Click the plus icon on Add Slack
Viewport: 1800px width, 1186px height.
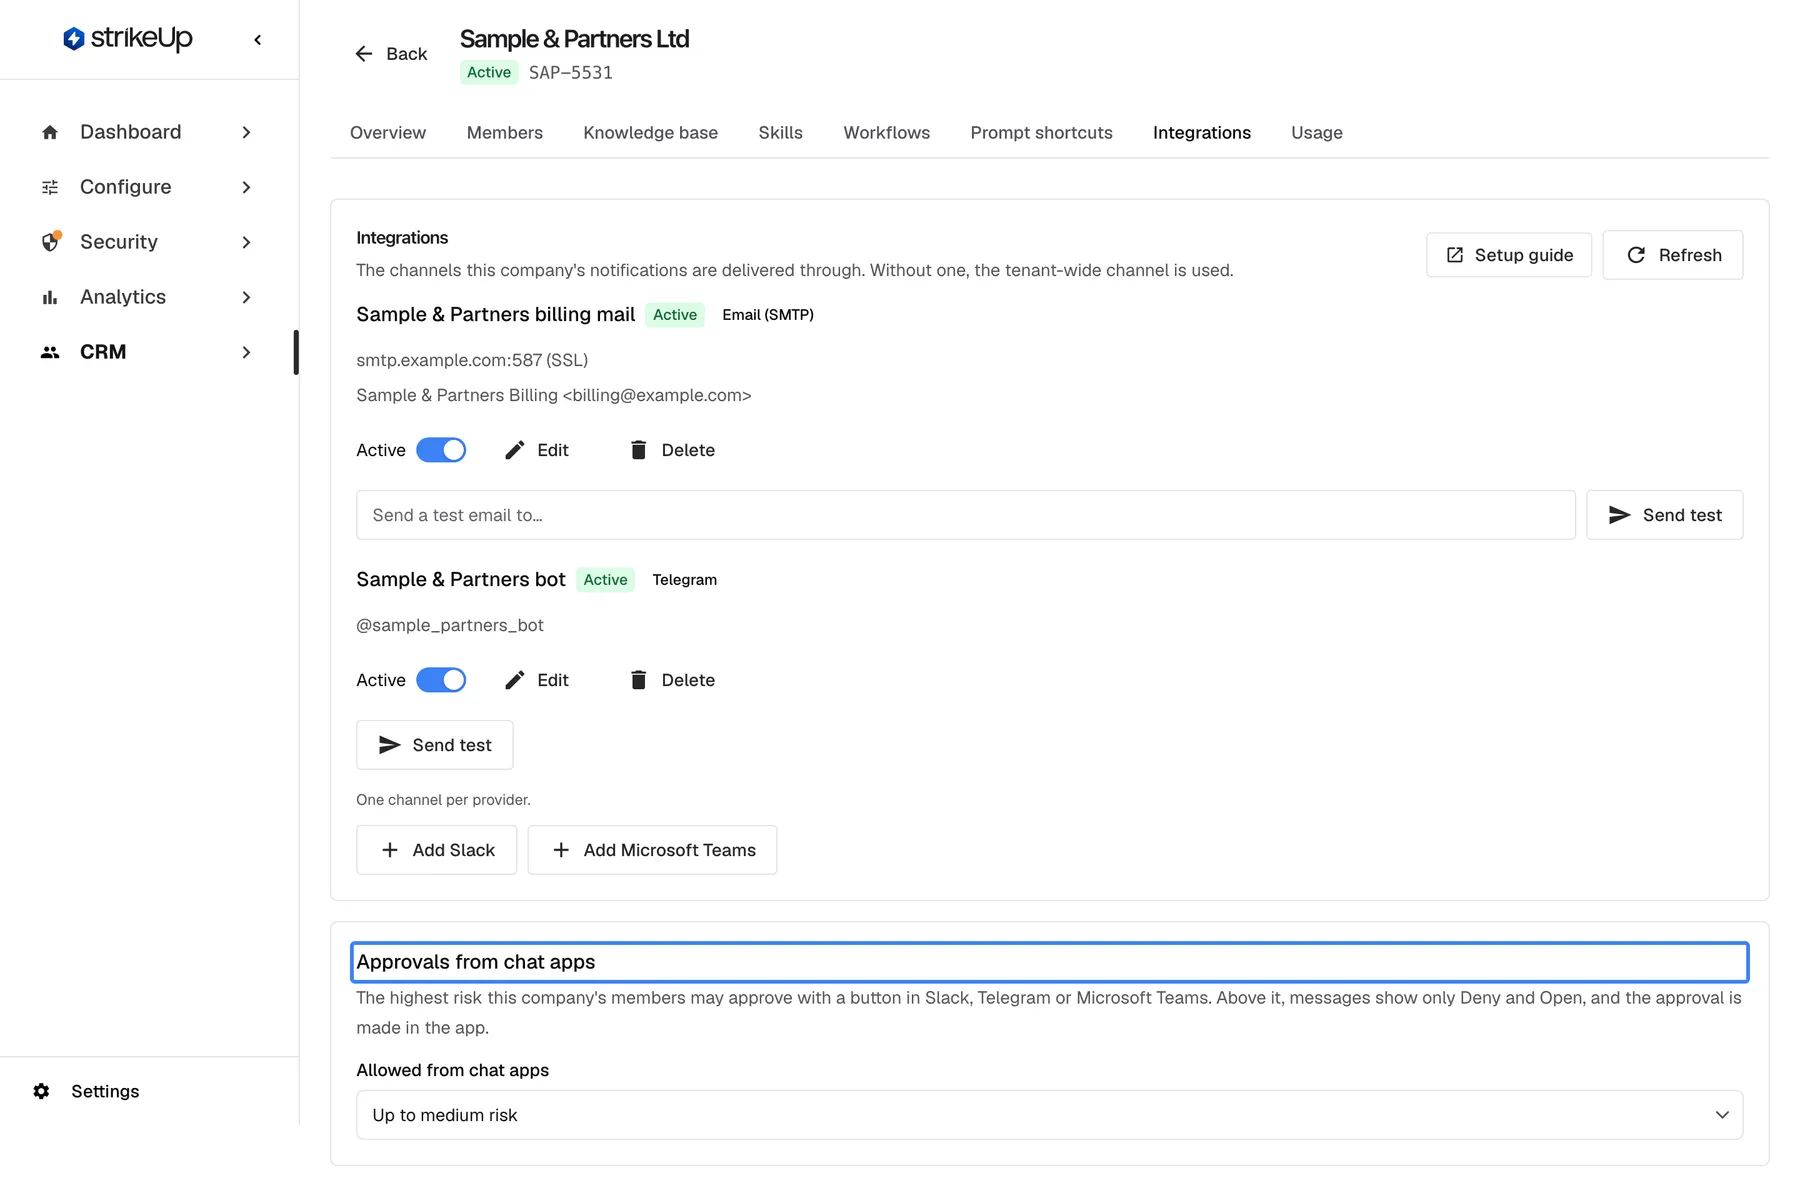click(x=390, y=850)
